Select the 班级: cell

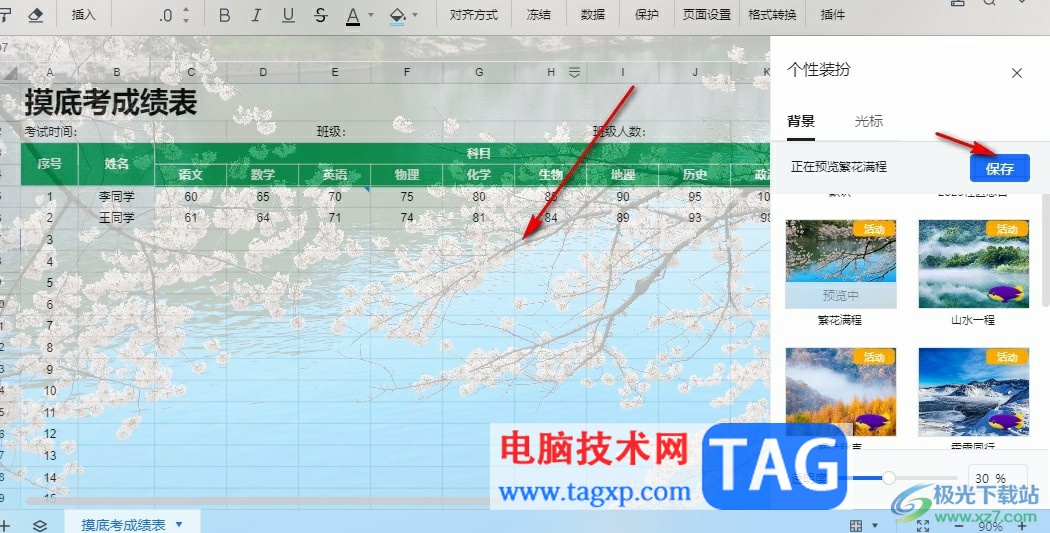tap(331, 132)
